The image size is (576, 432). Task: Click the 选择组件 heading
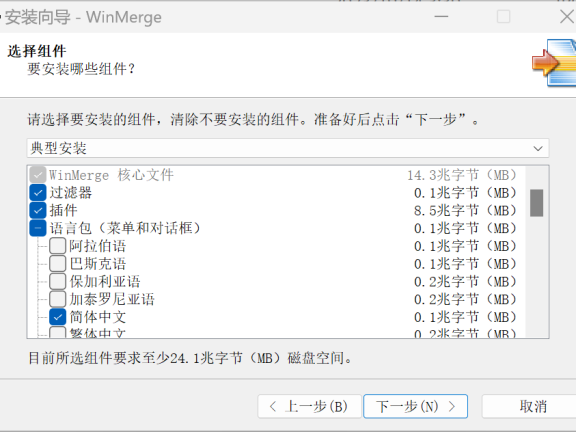coord(37,51)
